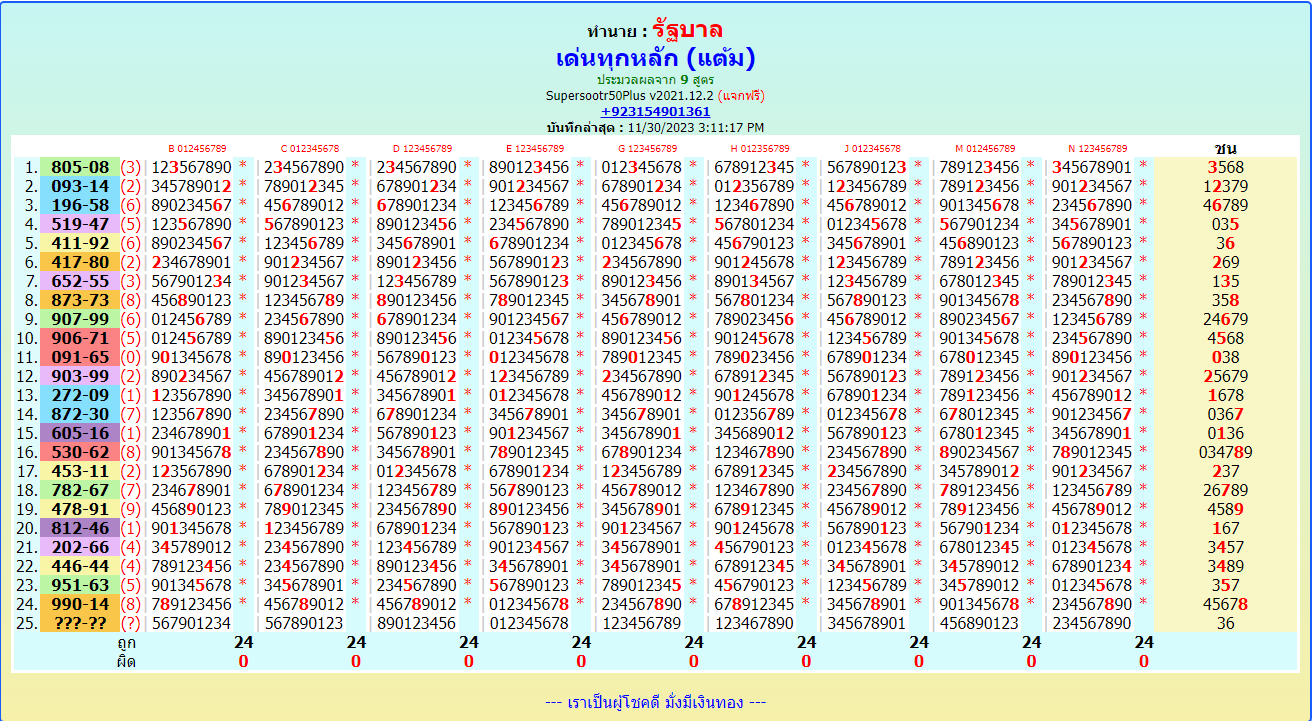Click ชน value 034789 in row 16
The height and width of the screenshot is (721, 1312).
[1225, 452]
